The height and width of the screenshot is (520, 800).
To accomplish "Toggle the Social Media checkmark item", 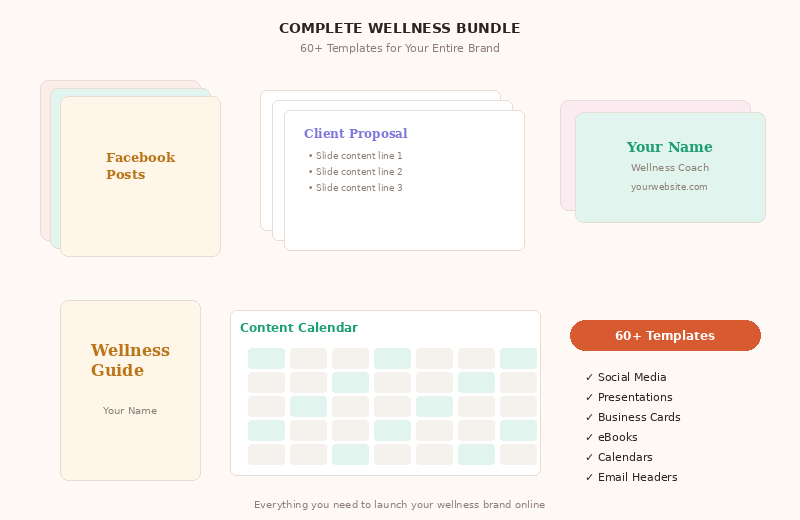I will pos(625,377).
